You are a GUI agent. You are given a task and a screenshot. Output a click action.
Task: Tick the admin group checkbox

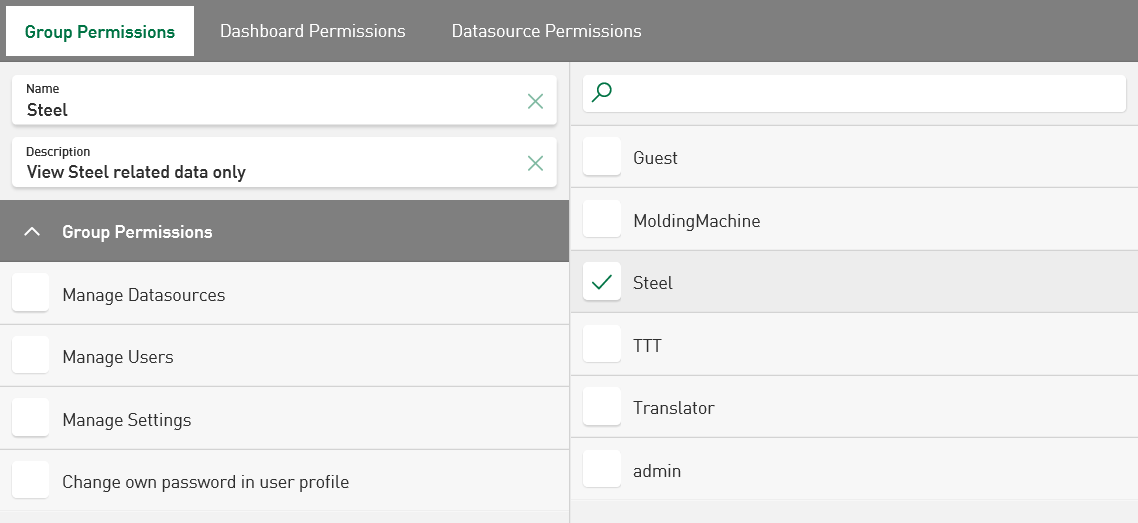pos(602,470)
